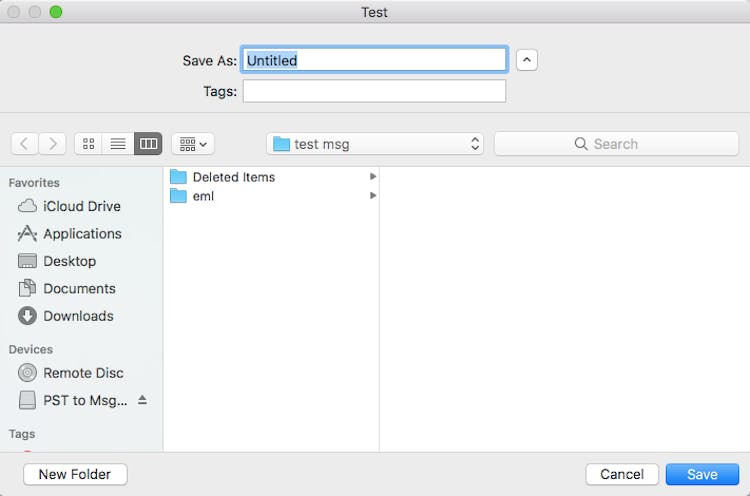This screenshot has height=496, width=750.
Task: Select column view mode
Action: tap(148, 144)
